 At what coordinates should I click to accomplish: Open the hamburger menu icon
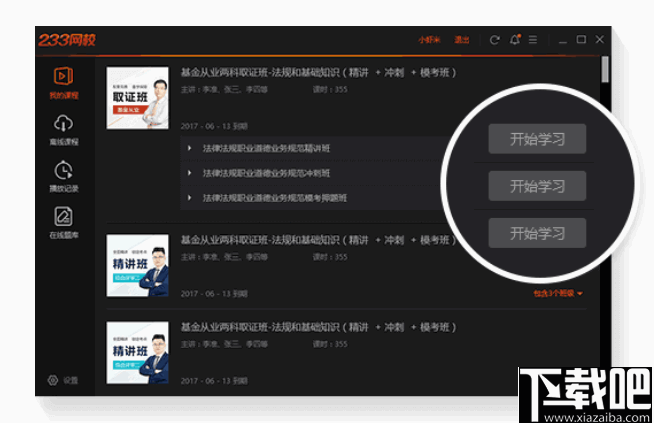click(533, 39)
